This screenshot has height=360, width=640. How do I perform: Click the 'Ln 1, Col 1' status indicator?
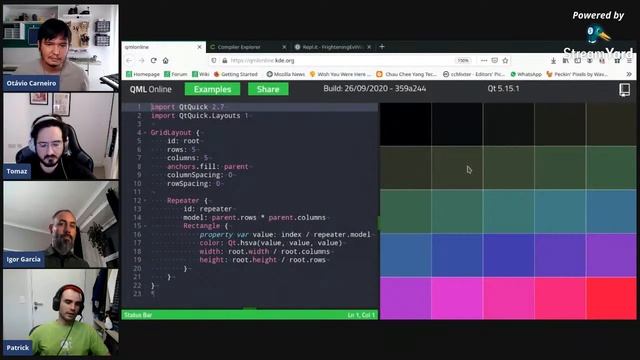coord(361,315)
